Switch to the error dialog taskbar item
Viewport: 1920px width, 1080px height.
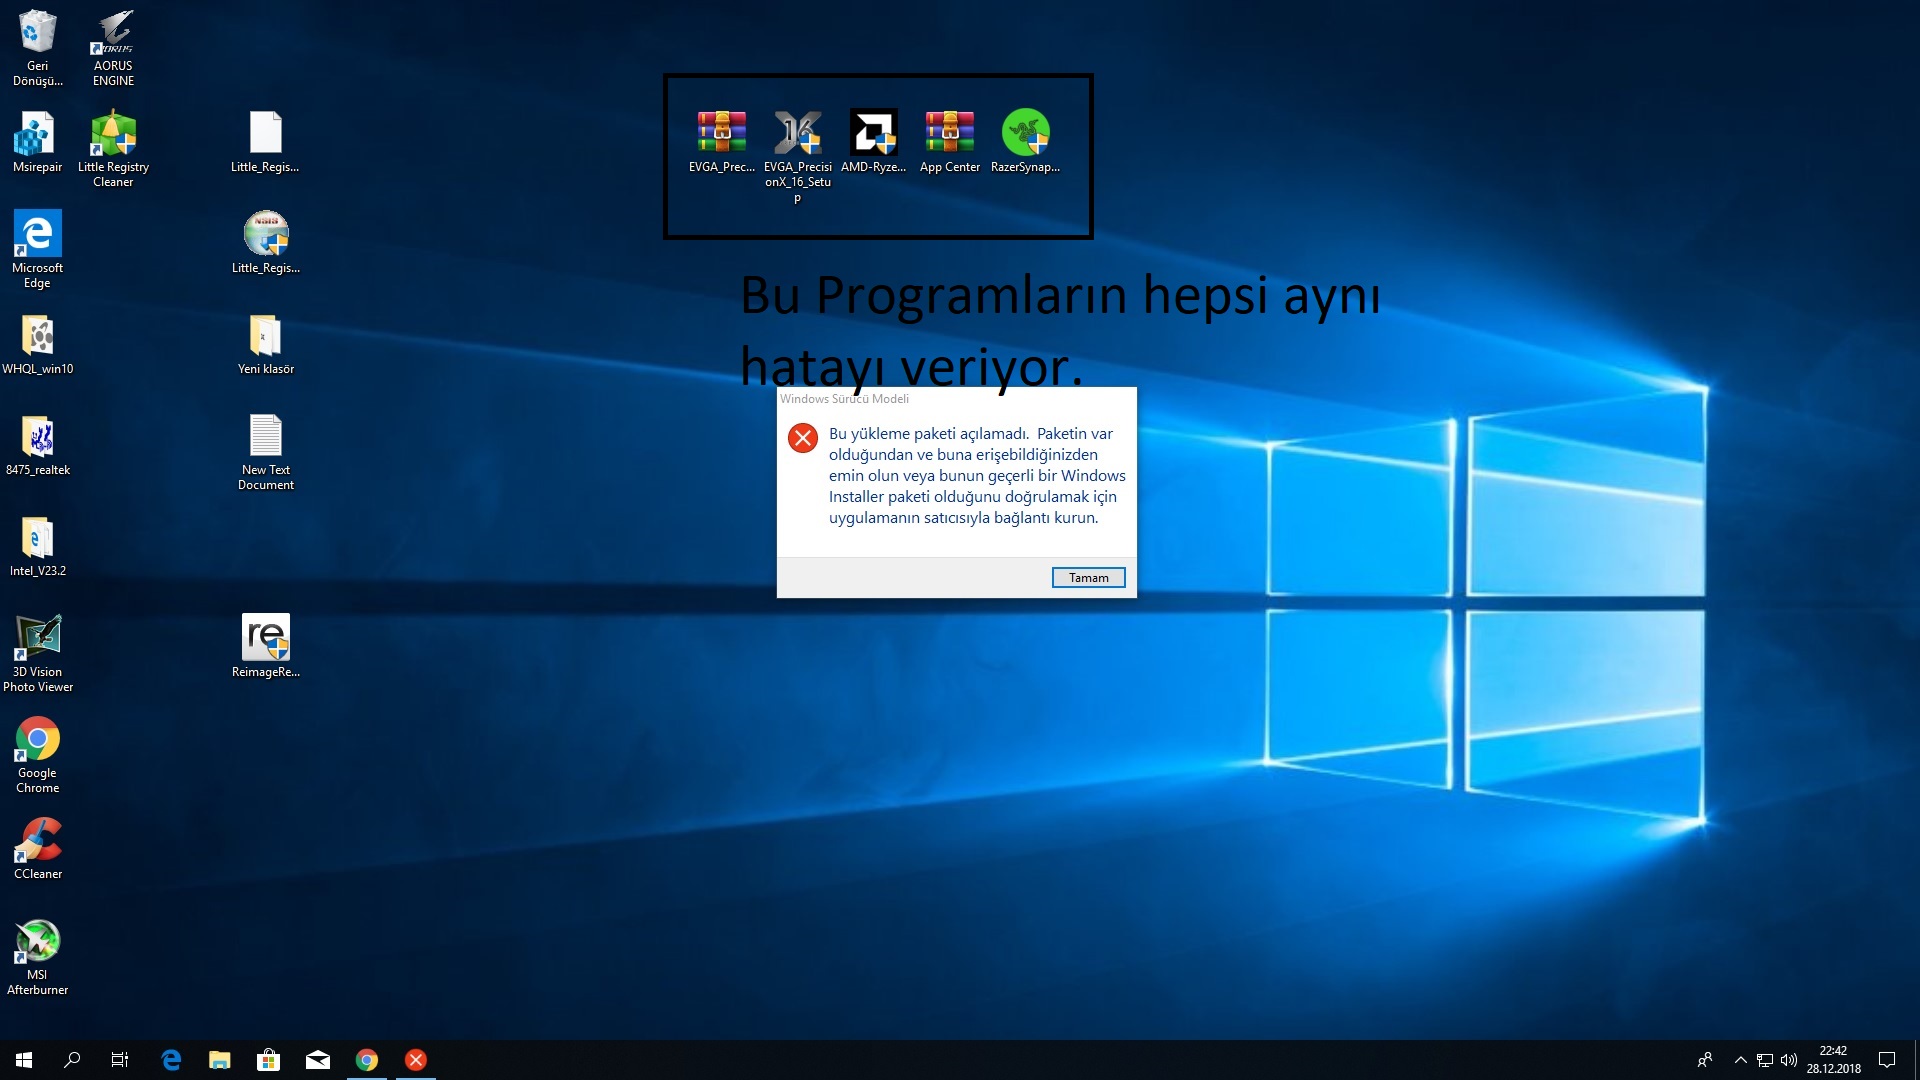click(416, 1060)
